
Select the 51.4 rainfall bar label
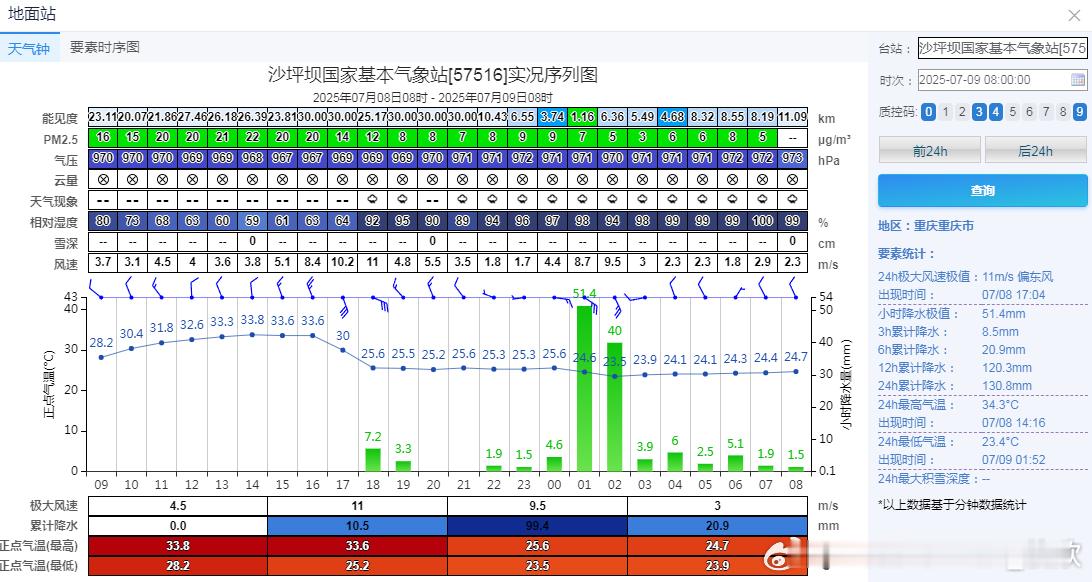[x=584, y=294]
